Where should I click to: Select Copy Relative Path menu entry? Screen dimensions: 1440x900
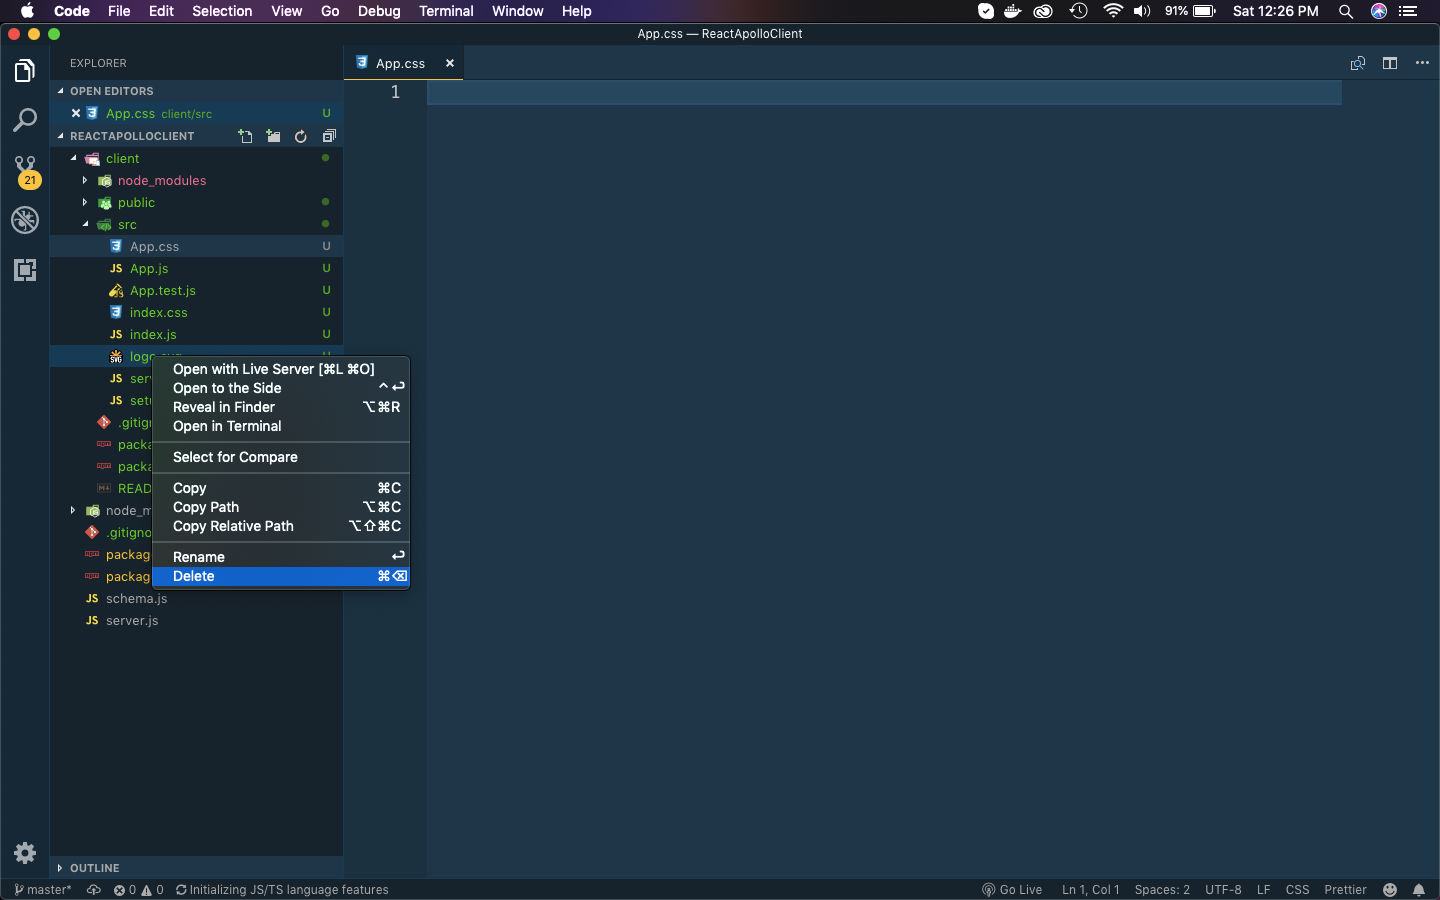click(x=281, y=526)
